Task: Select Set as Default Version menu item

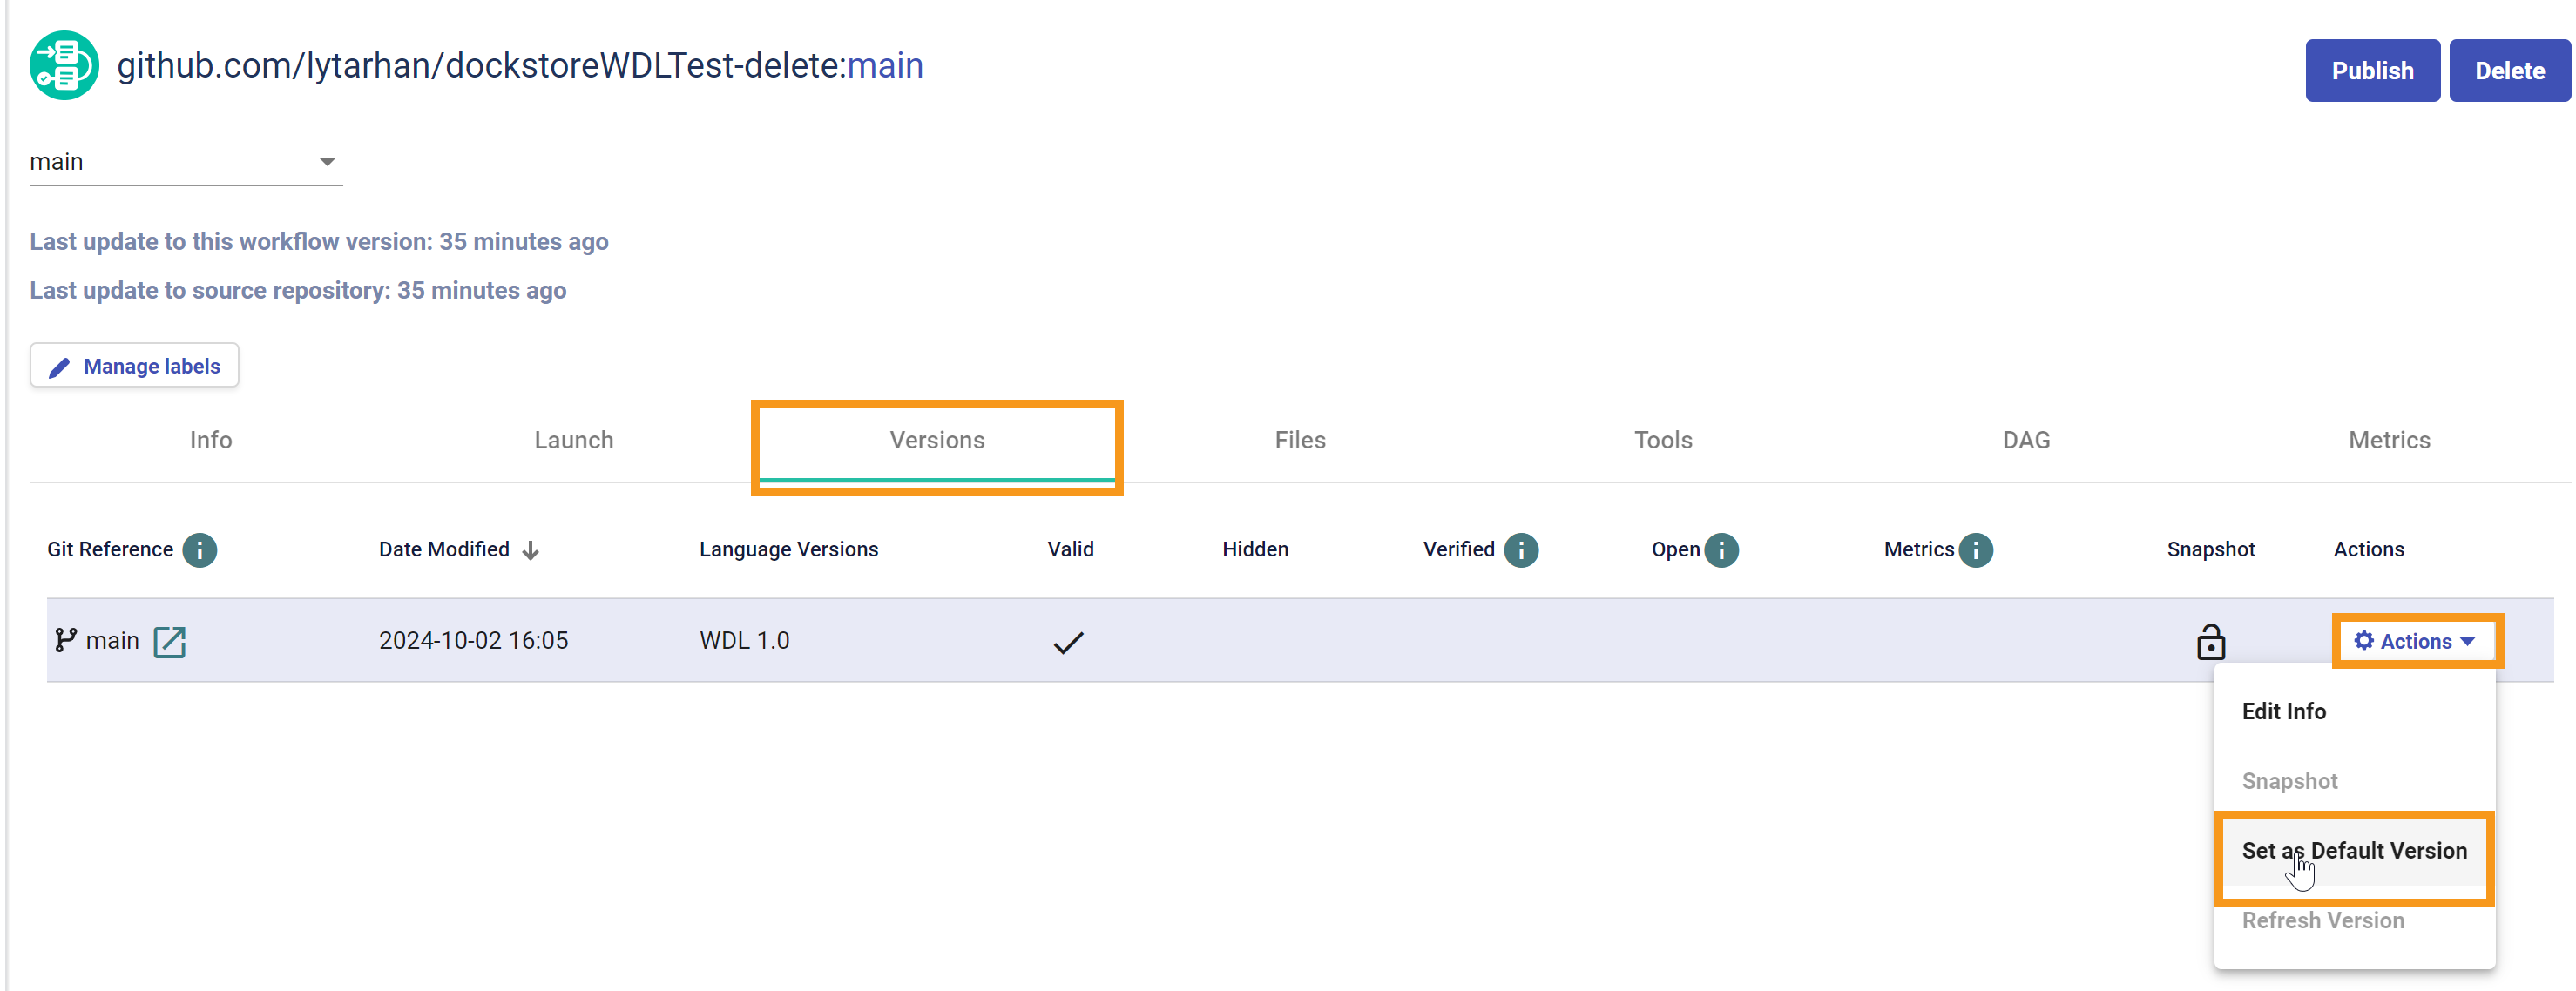Action: click(2354, 851)
